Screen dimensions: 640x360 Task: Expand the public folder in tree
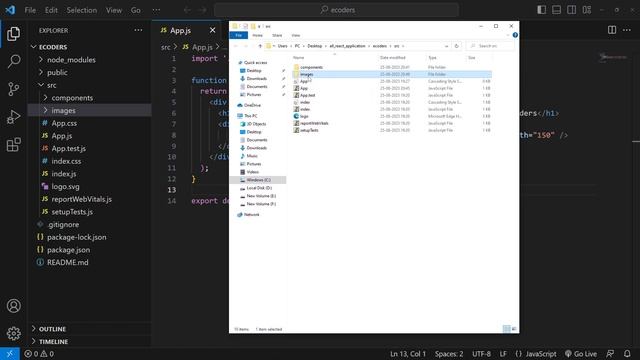tap(90, 72)
